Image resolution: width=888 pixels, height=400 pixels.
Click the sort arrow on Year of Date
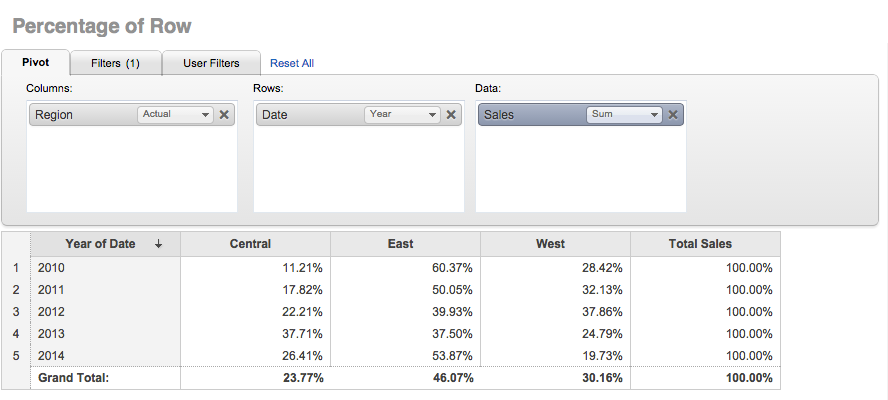pyautogui.click(x=159, y=244)
